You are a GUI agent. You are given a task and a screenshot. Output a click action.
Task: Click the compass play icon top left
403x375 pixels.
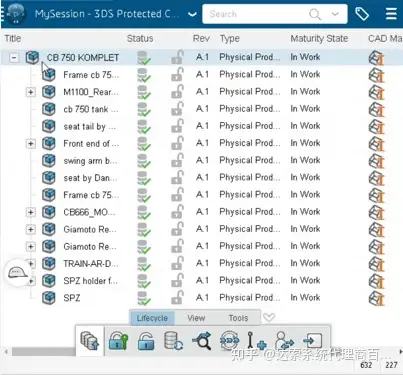(x=15, y=14)
